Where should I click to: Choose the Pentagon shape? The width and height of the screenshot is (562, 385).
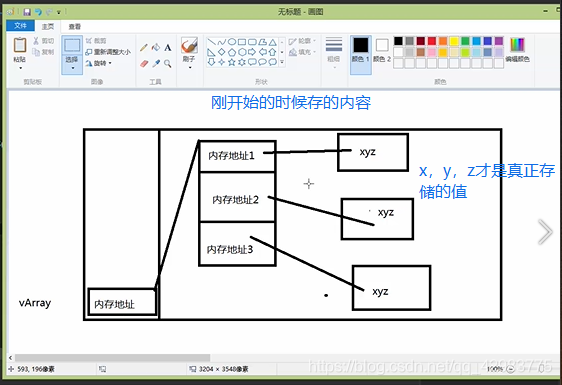click(x=232, y=52)
